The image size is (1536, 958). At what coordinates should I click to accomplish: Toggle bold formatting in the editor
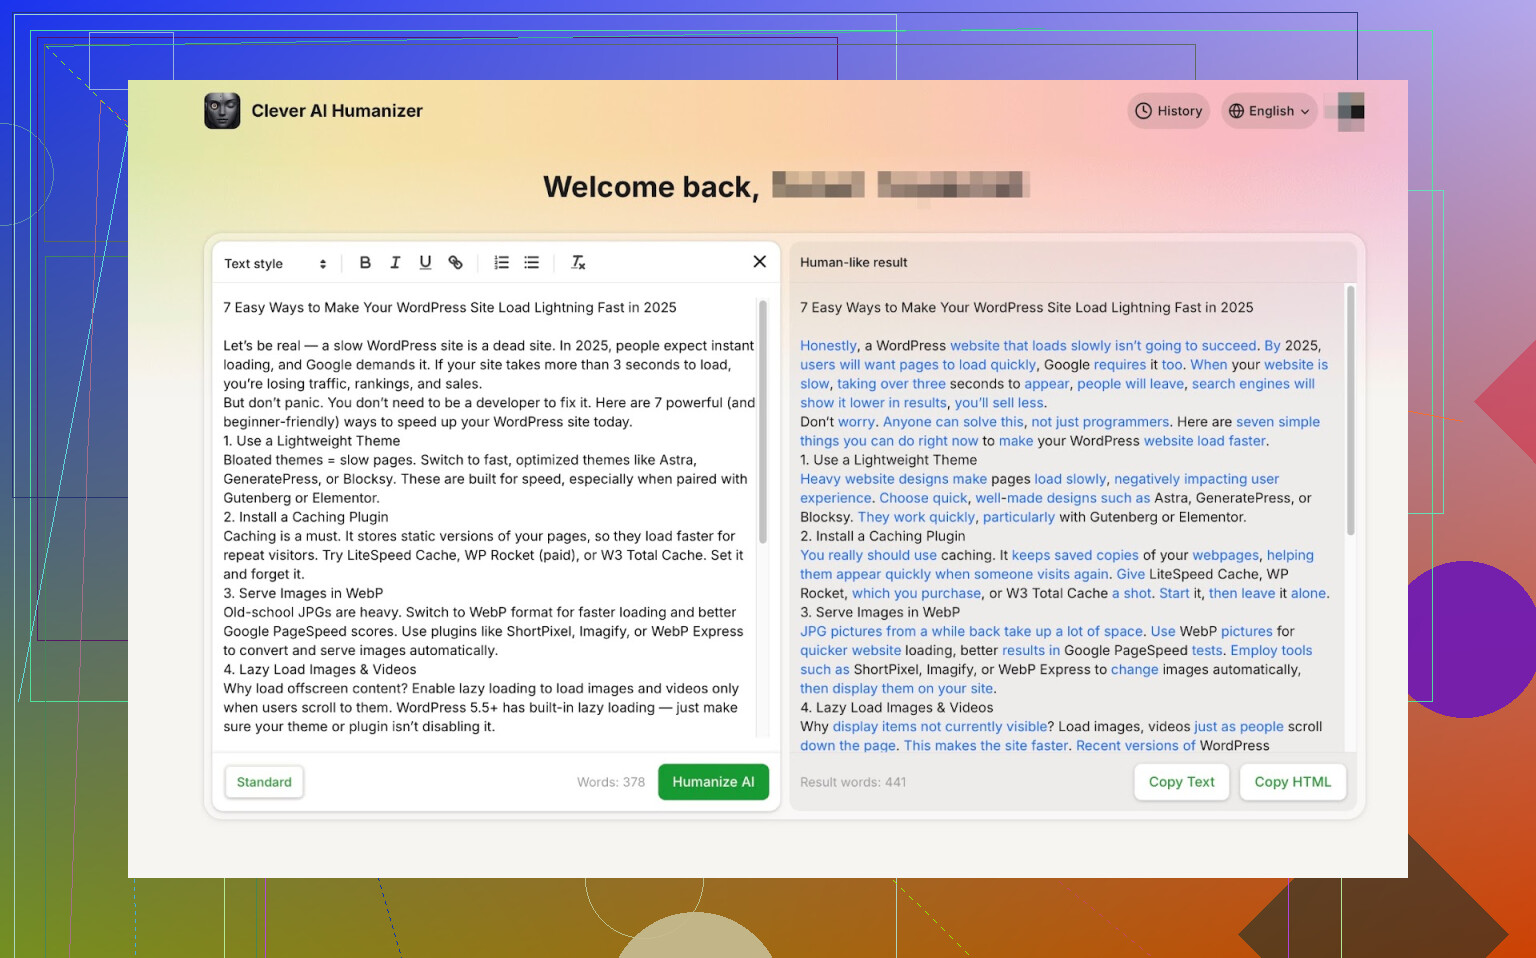click(x=365, y=263)
